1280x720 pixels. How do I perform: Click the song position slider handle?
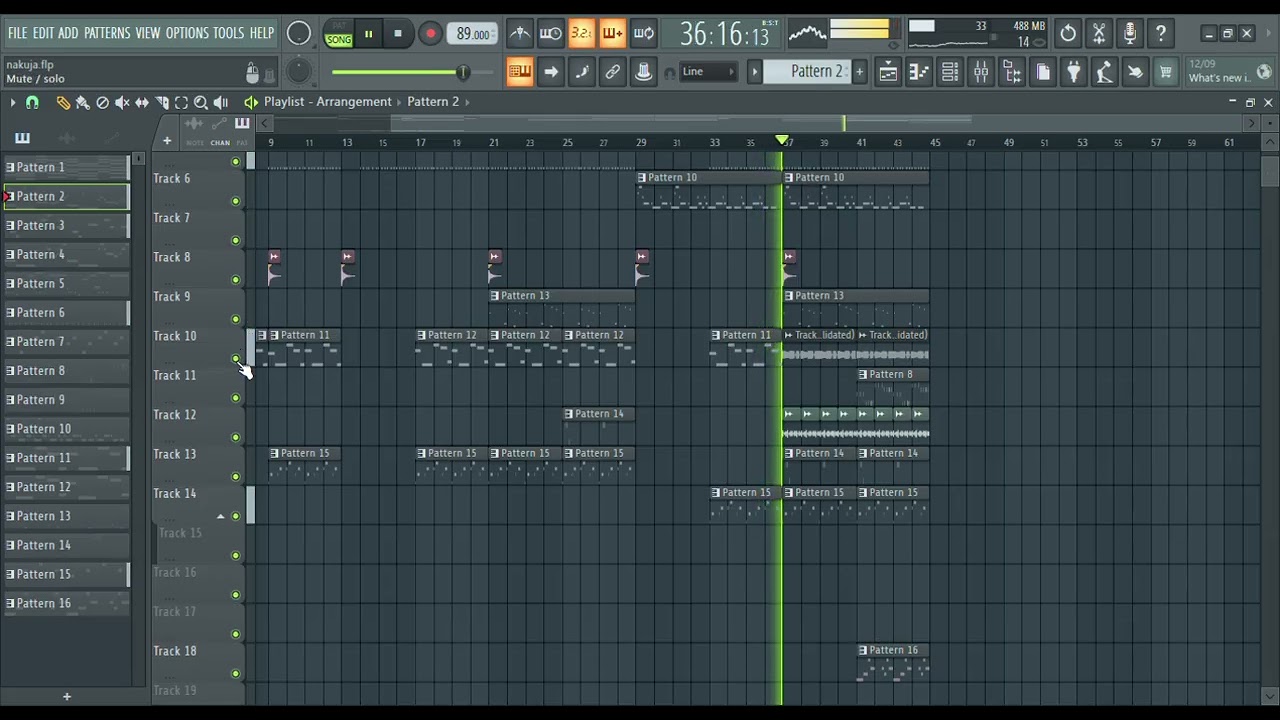462,72
